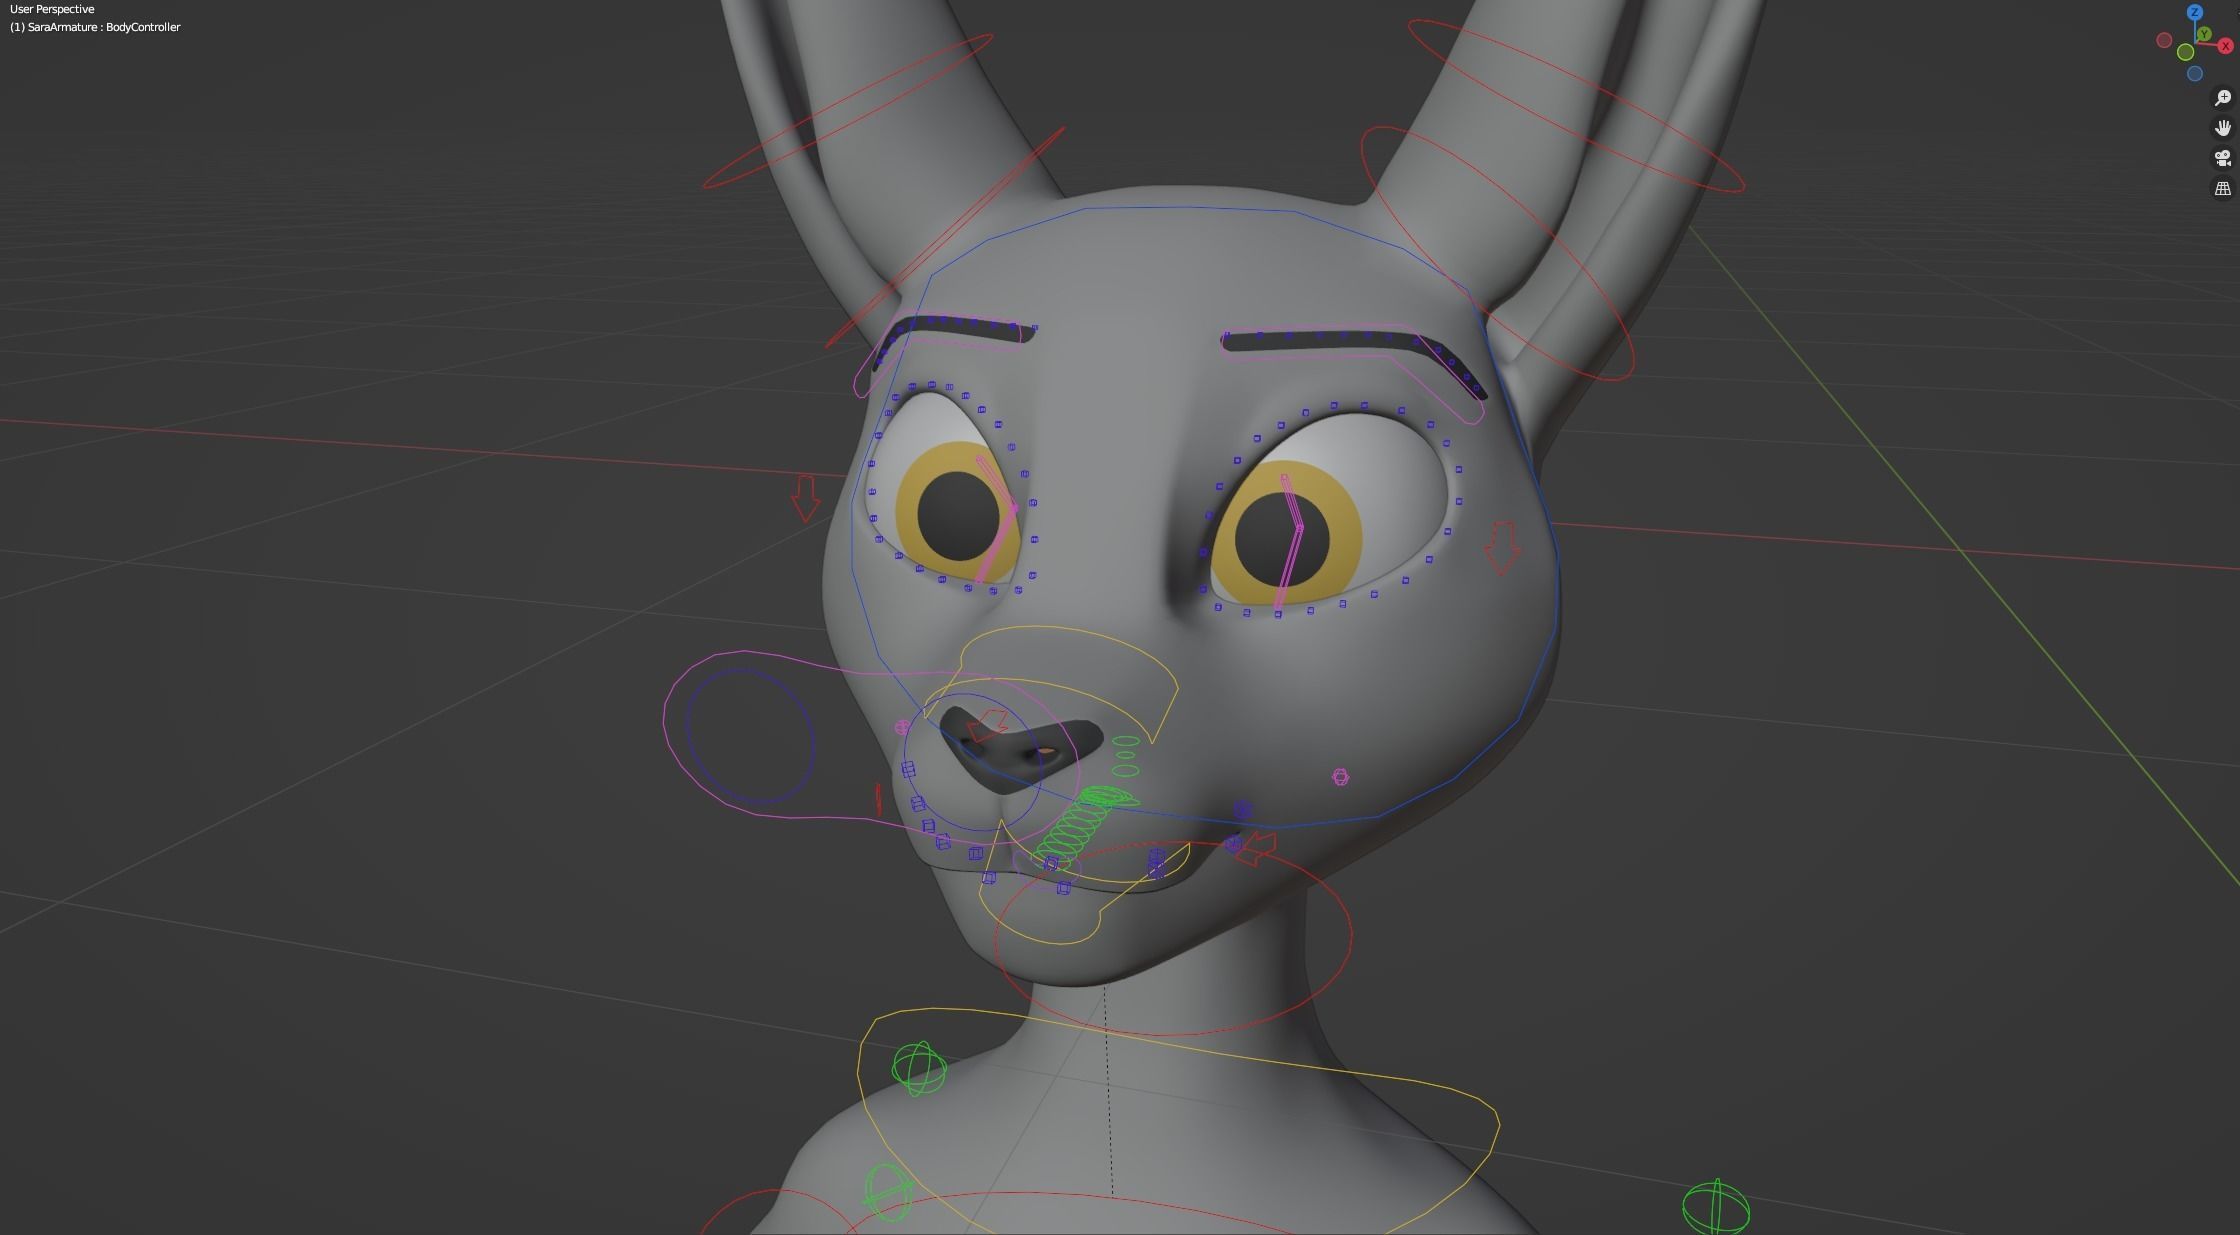Select the blue circle controller inside the pink outline
The image size is (2240, 1235).
point(750,736)
